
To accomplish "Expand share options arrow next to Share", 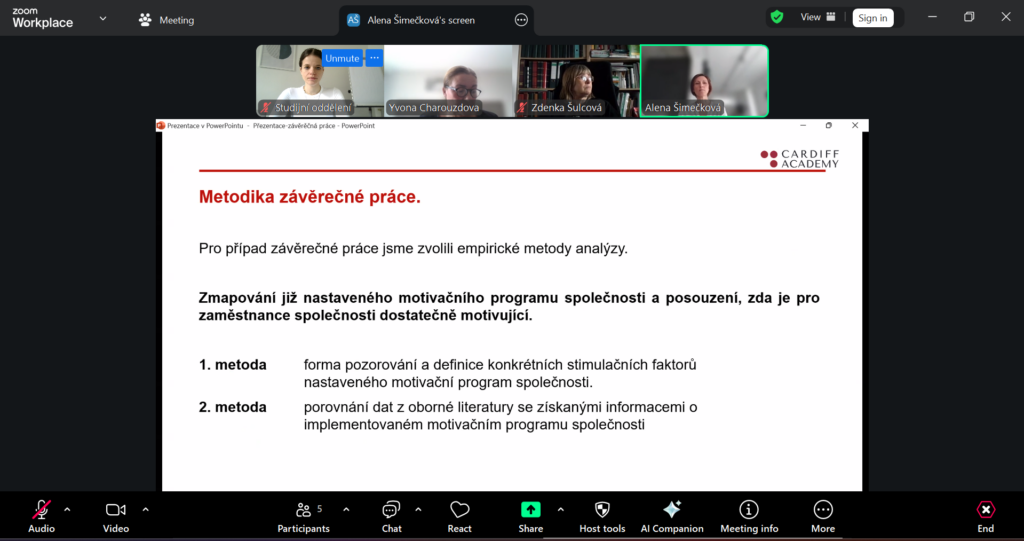I will click(560, 510).
